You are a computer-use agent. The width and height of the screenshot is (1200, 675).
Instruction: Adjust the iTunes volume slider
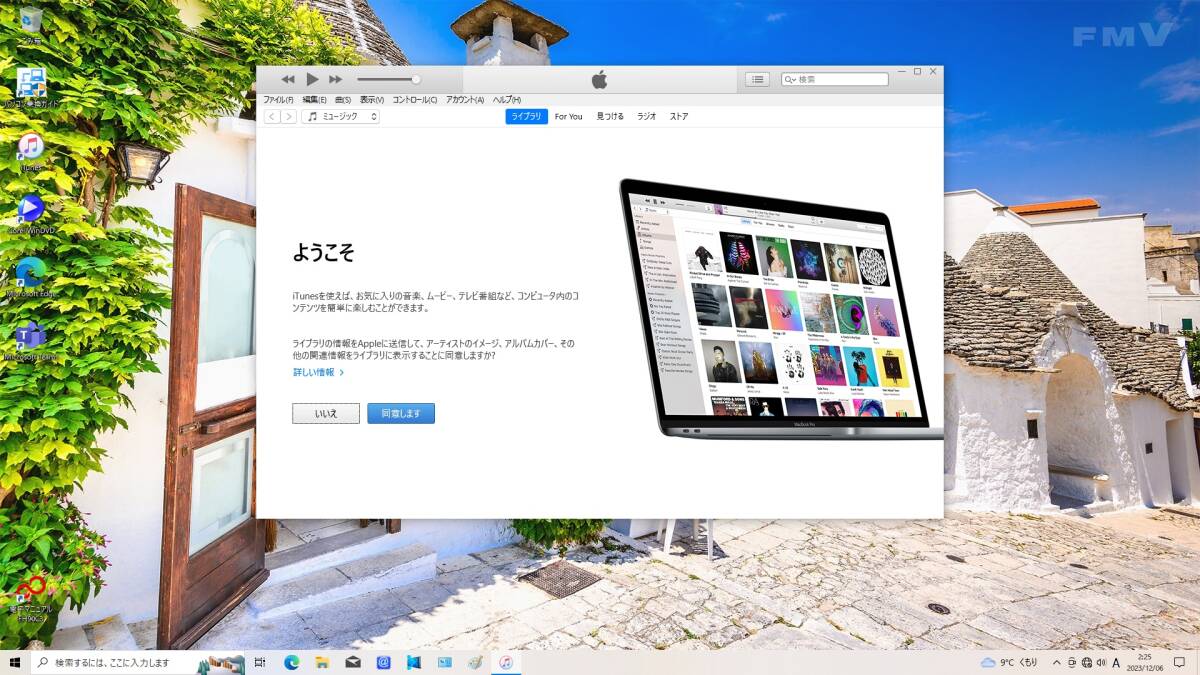click(x=388, y=79)
